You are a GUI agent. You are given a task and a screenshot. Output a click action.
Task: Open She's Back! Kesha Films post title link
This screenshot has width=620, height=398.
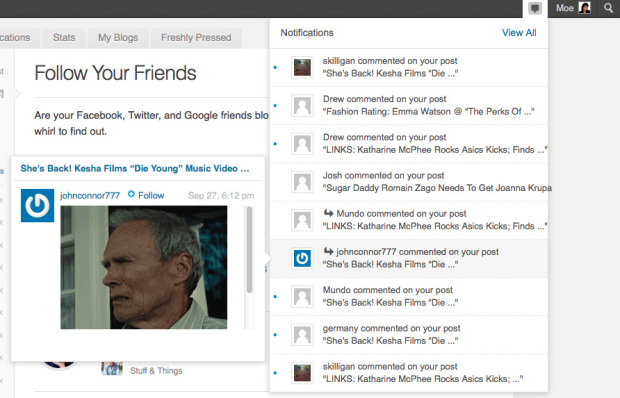pos(135,169)
